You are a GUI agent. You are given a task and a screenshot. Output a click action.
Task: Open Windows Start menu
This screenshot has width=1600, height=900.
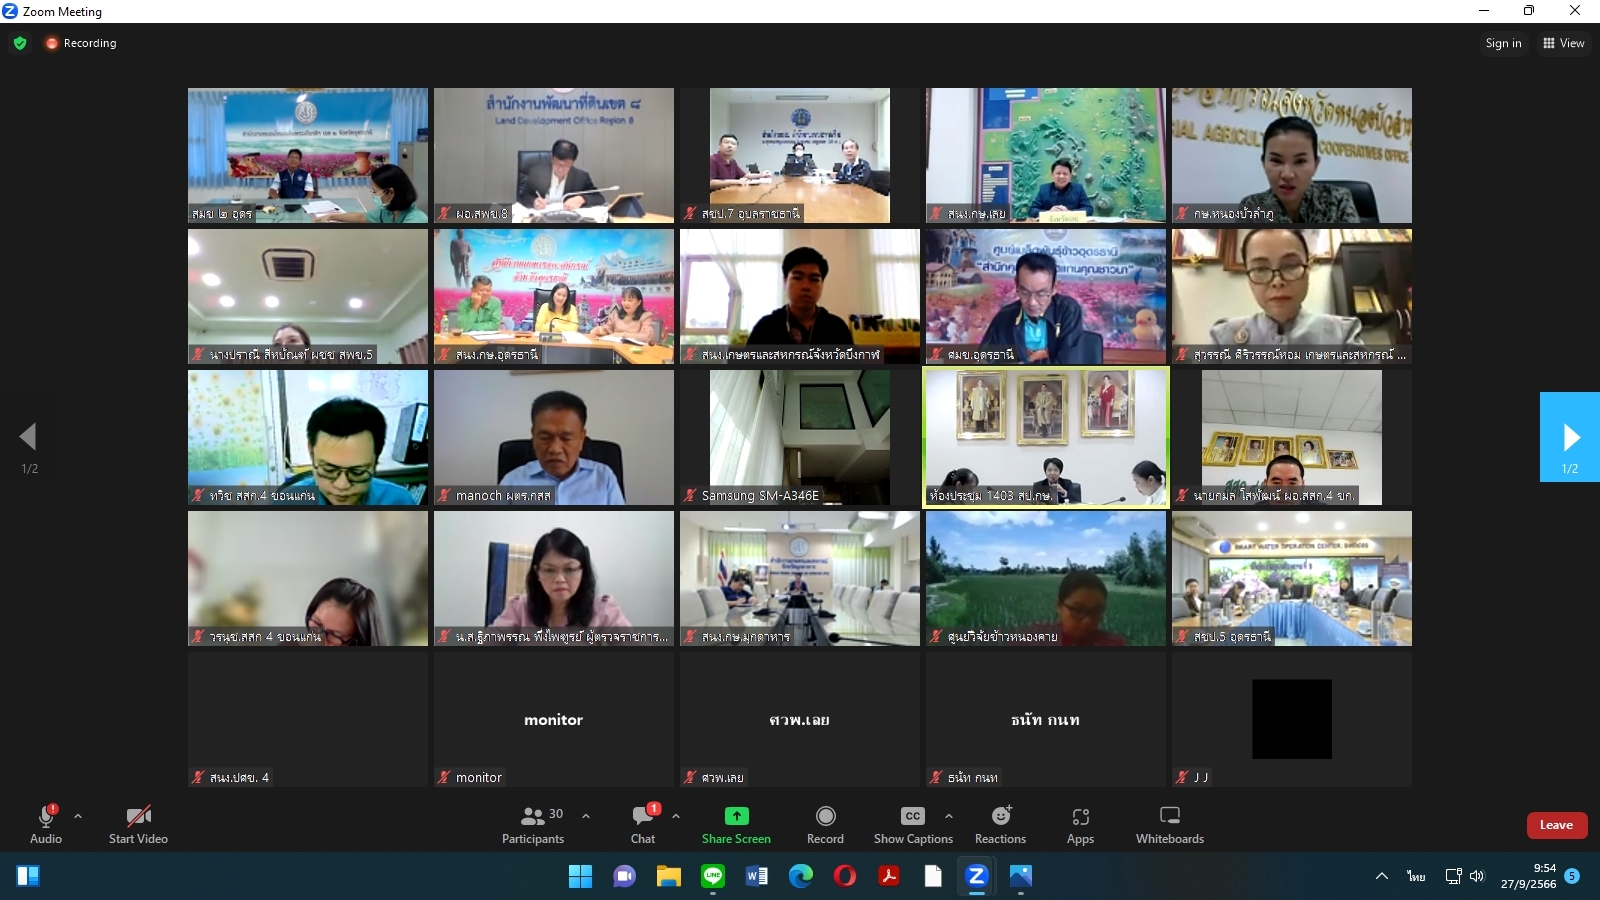tap(580, 876)
